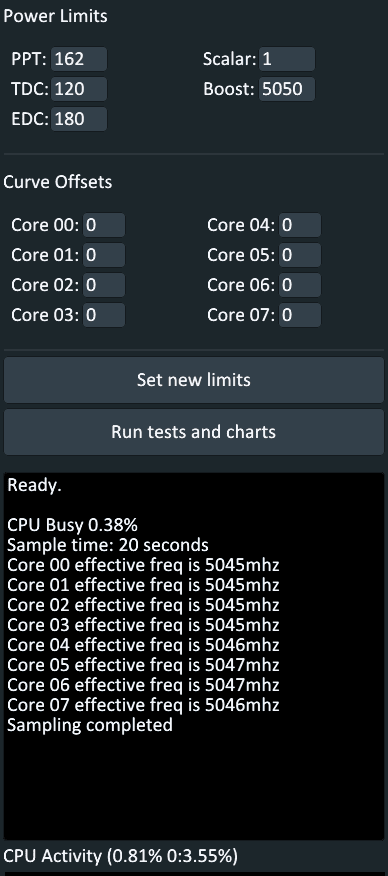Image resolution: width=388 pixels, height=876 pixels.
Task: Click the EDC input box
Action: (79, 119)
